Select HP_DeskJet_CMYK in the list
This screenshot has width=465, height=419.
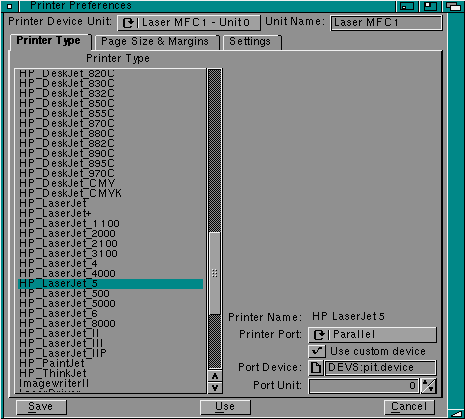point(110,193)
